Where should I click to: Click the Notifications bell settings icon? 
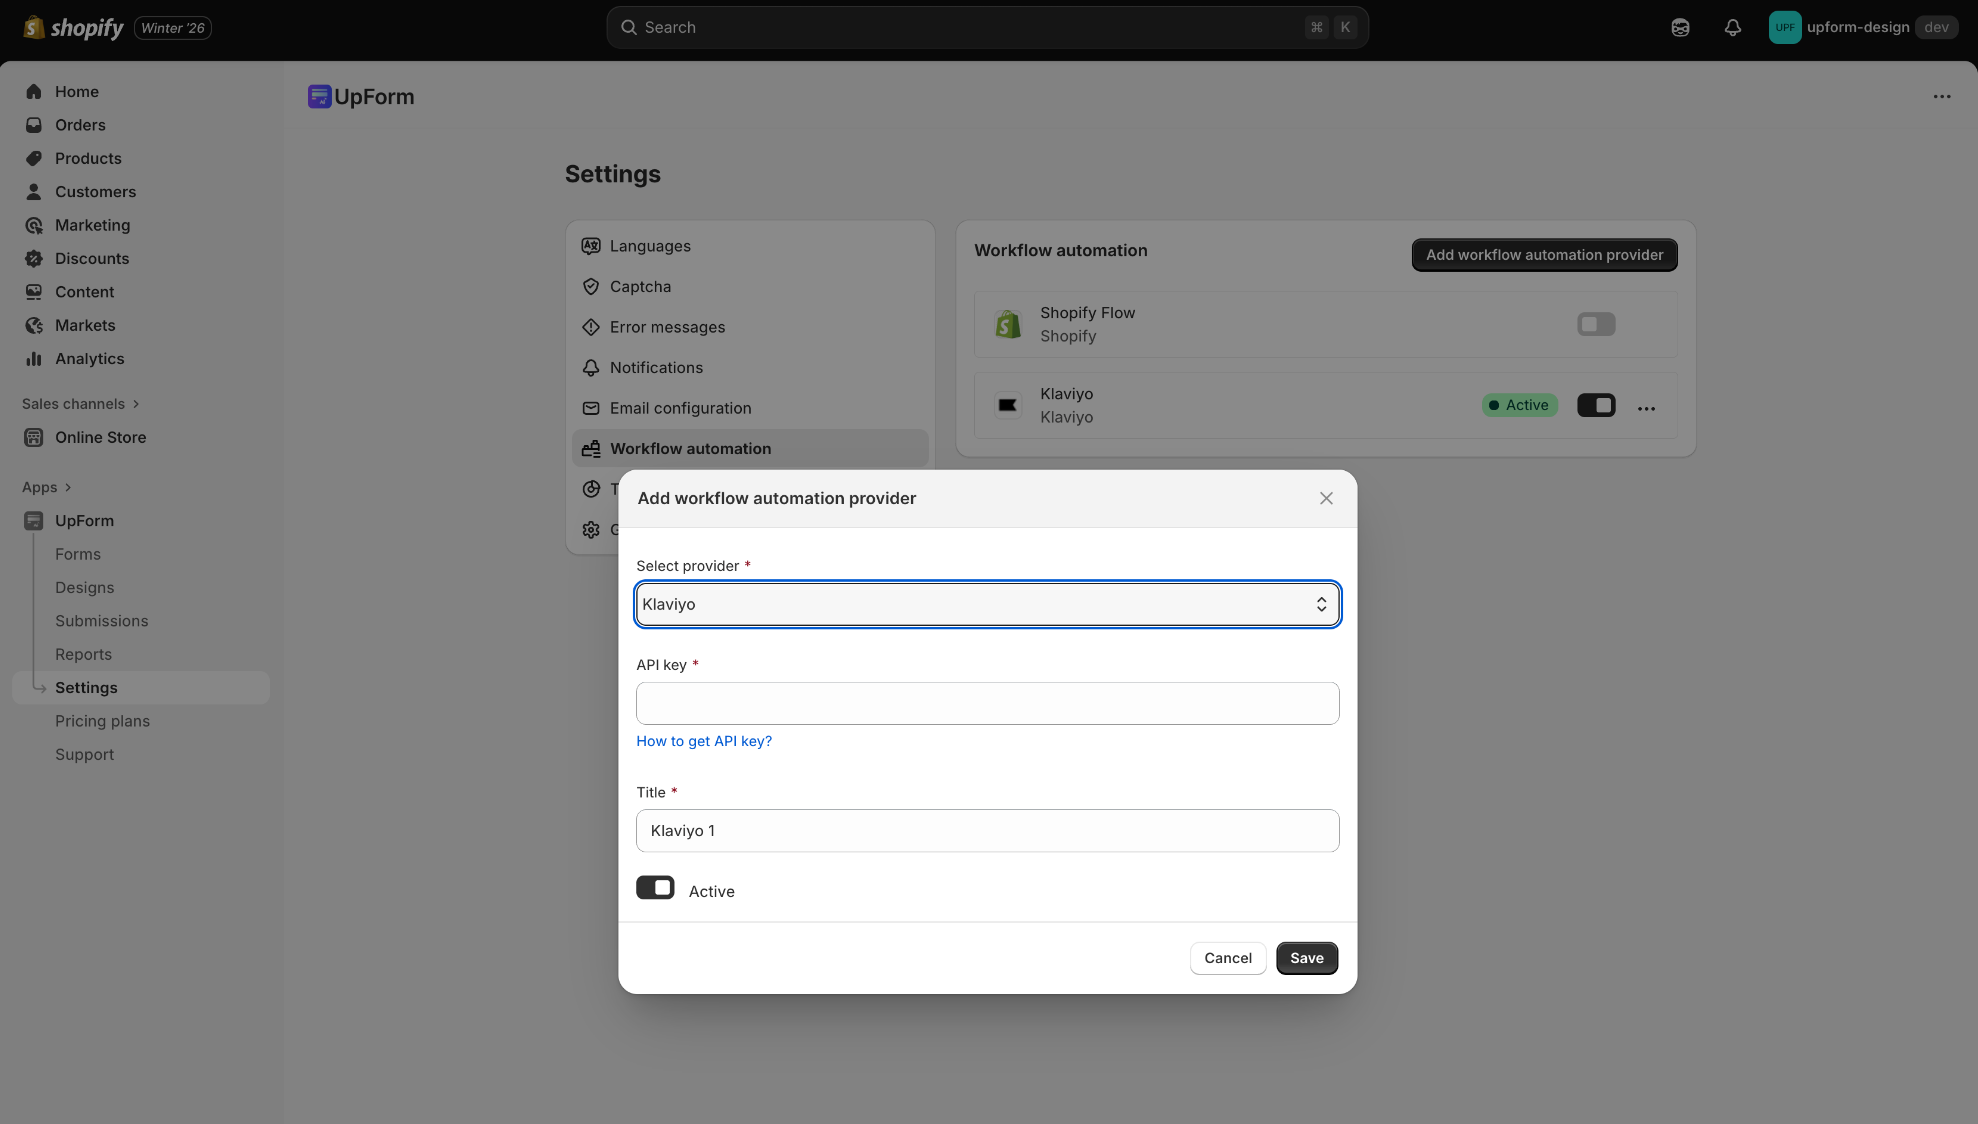coord(591,368)
